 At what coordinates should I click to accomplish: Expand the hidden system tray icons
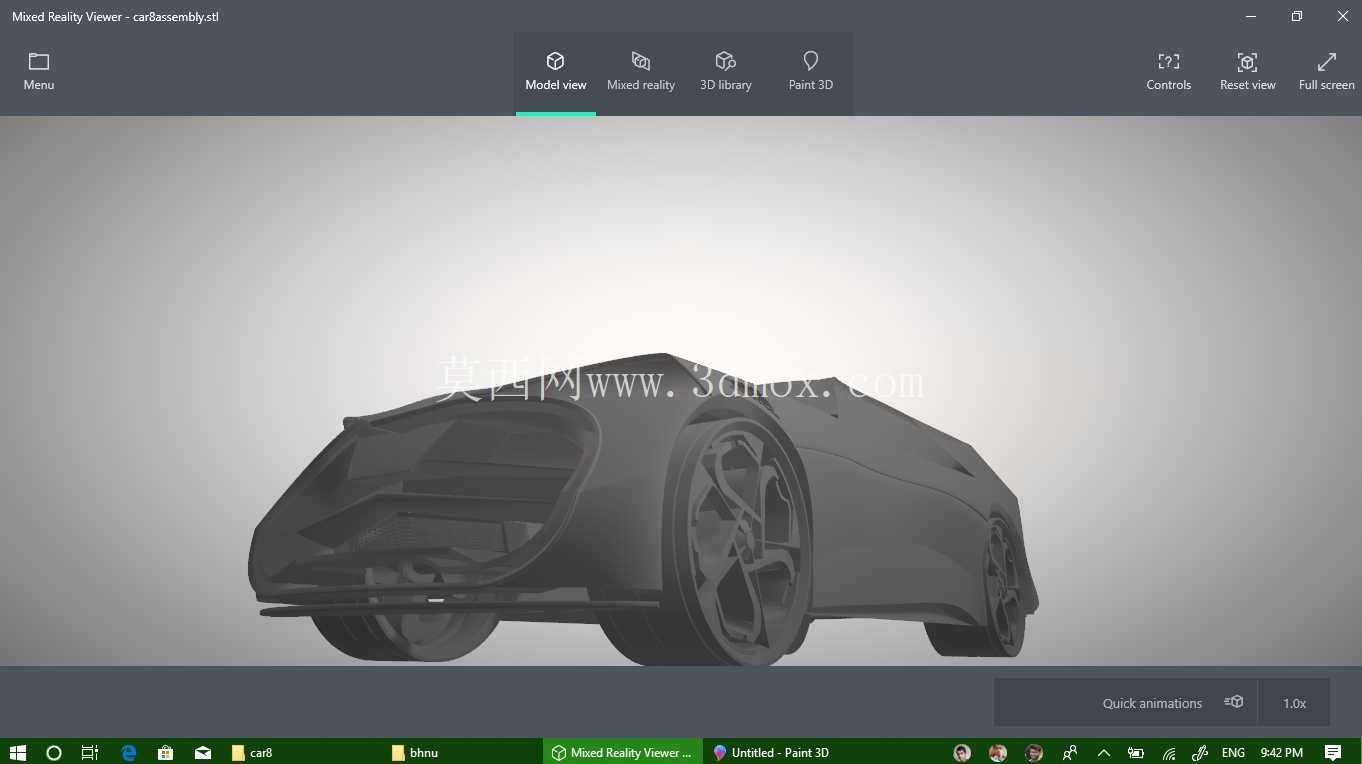coord(1103,752)
